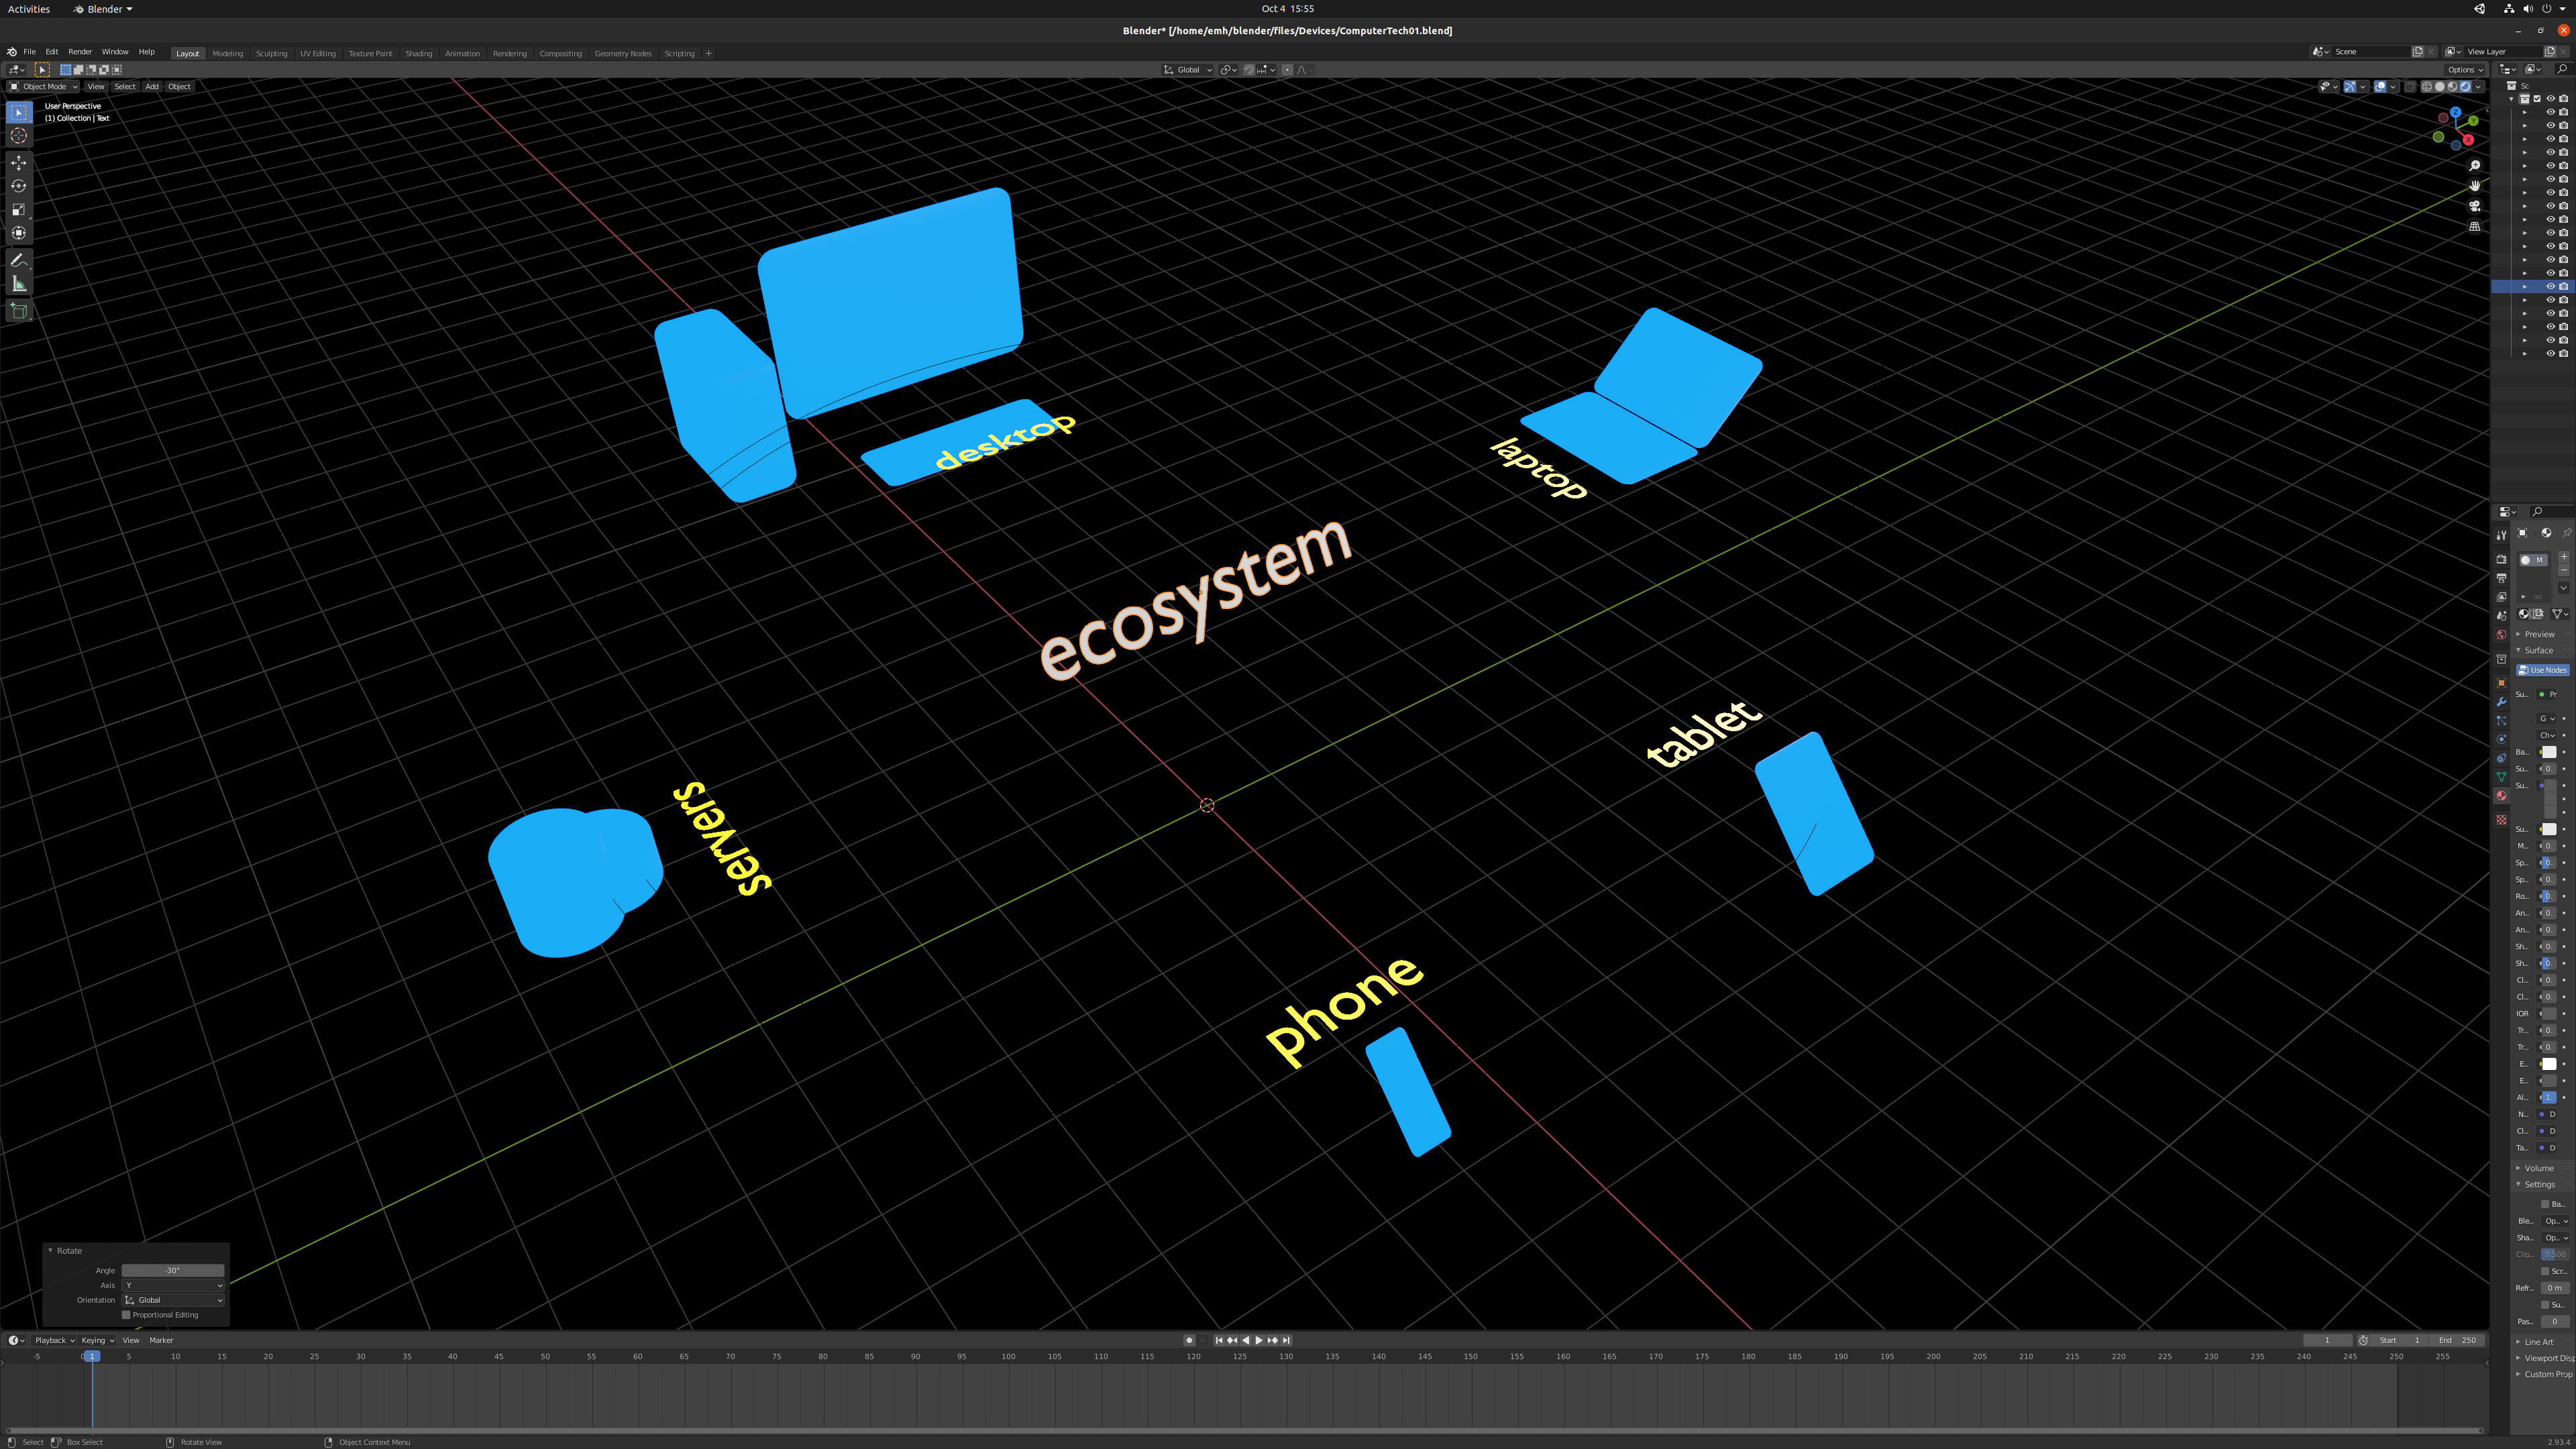
Task: Click the zoom viewport magnifier icon
Action: [2475, 166]
